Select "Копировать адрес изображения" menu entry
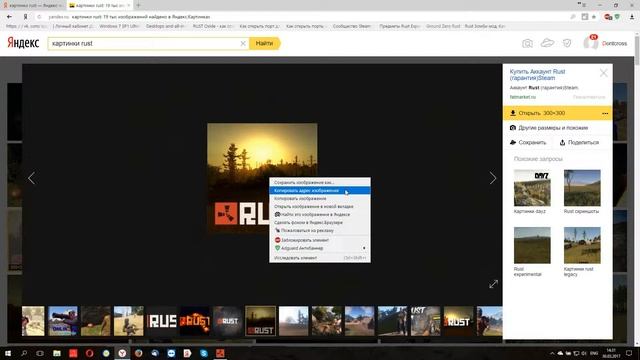 320,191
